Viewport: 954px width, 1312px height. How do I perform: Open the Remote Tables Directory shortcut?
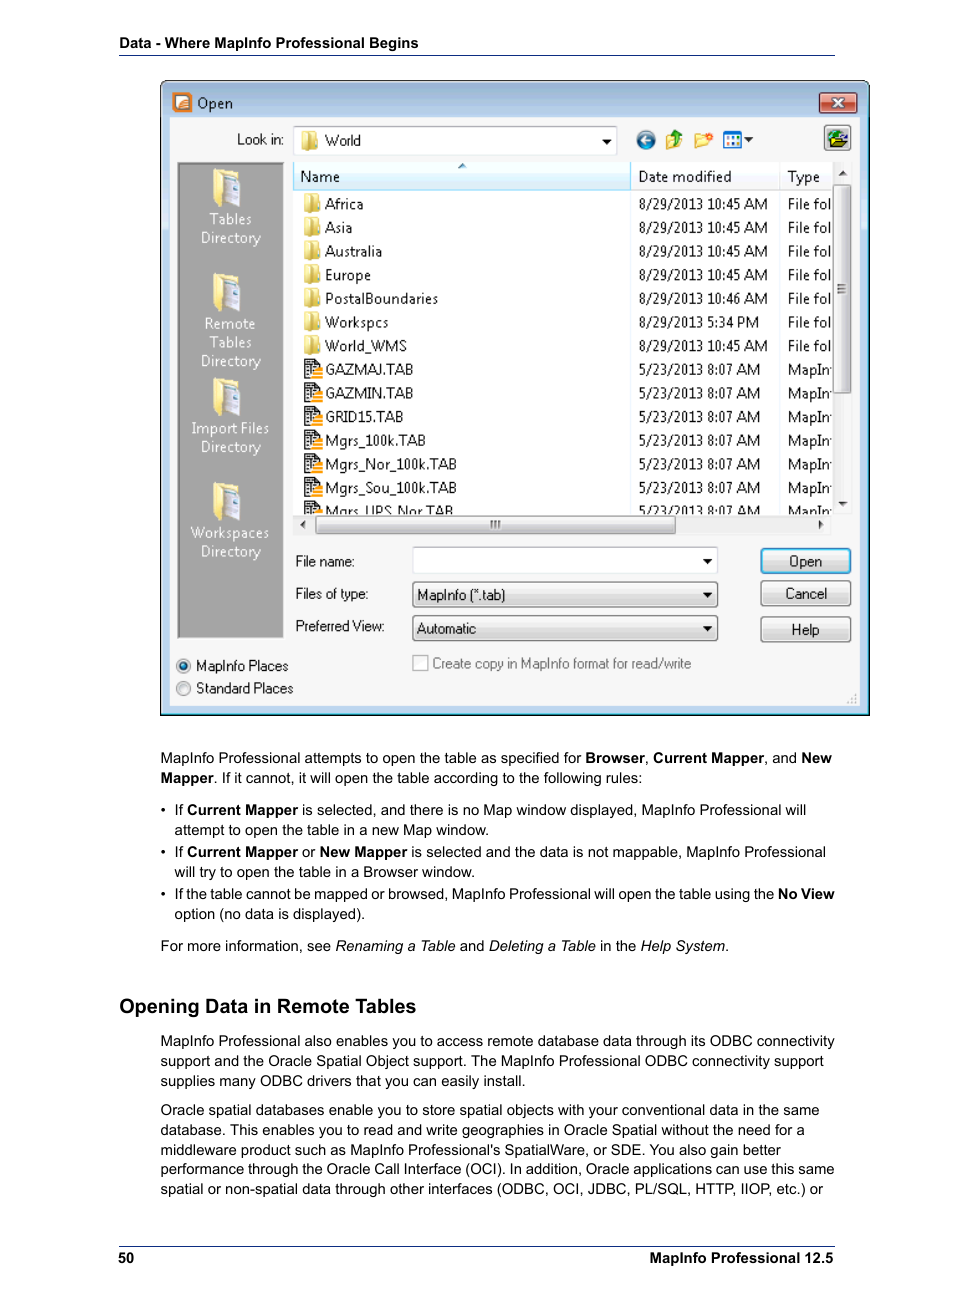coord(230,321)
